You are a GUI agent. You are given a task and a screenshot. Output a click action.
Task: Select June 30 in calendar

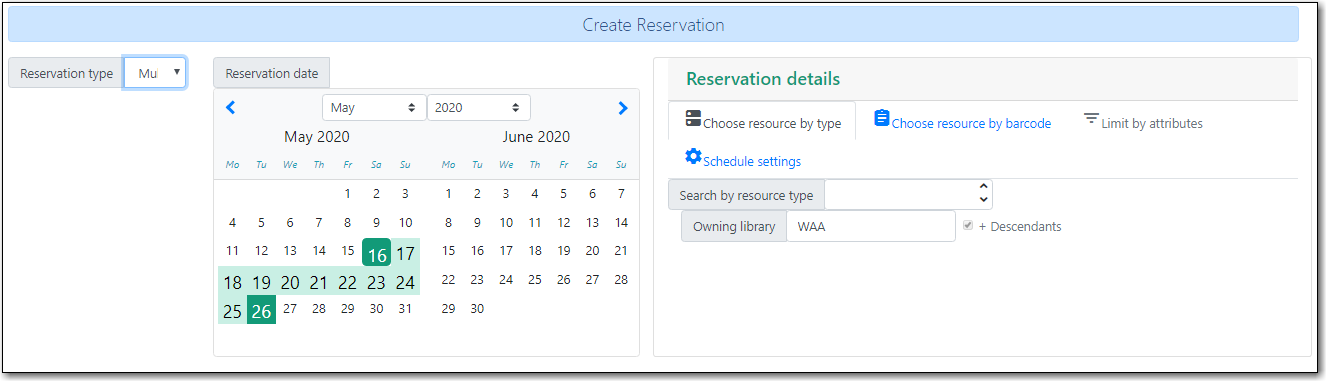coord(477,309)
